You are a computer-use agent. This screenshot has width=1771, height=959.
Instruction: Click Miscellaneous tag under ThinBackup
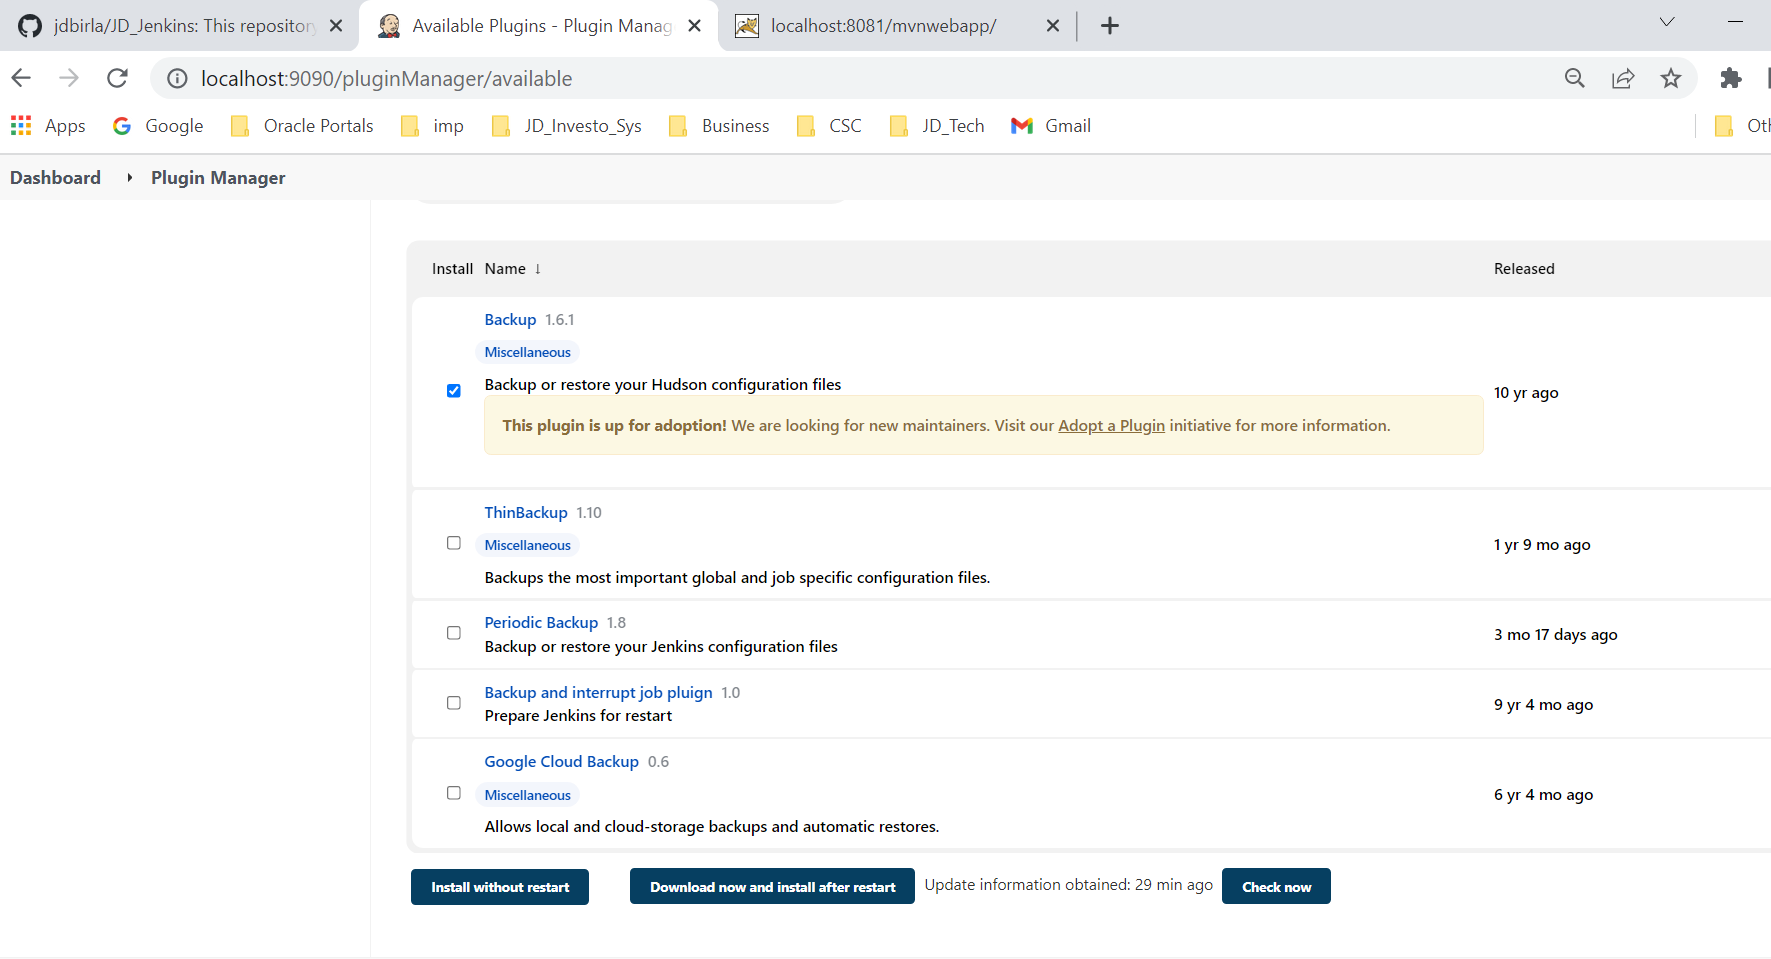click(x=527, y=545)
